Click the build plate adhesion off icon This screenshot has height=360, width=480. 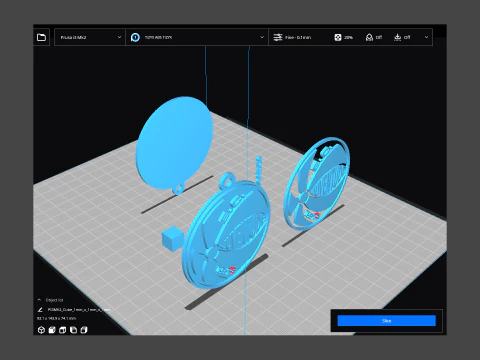[x=397, y=37]
